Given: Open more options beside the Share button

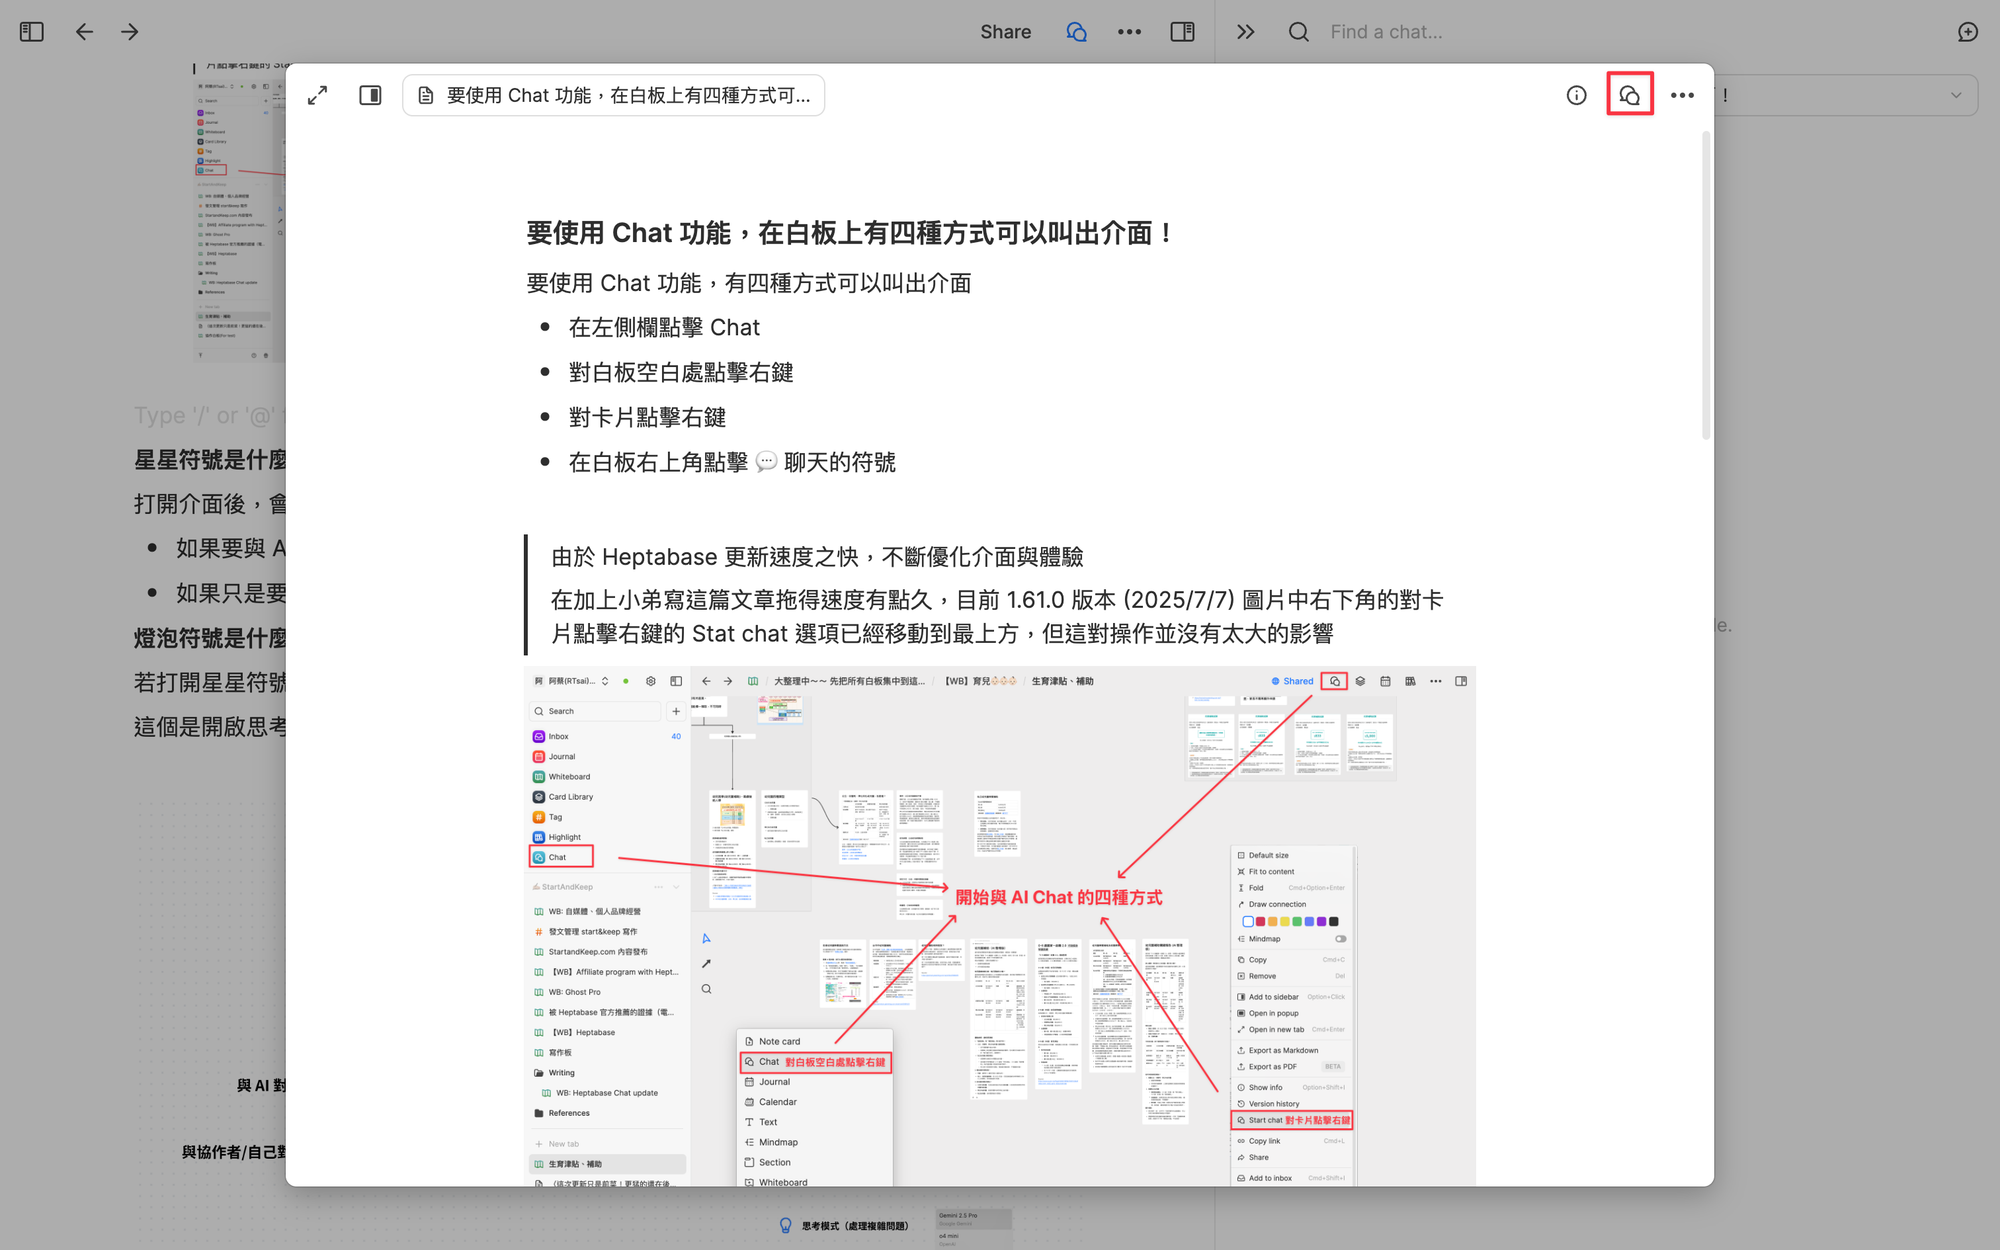Looking at the screenshot, I should [1129, 32].
